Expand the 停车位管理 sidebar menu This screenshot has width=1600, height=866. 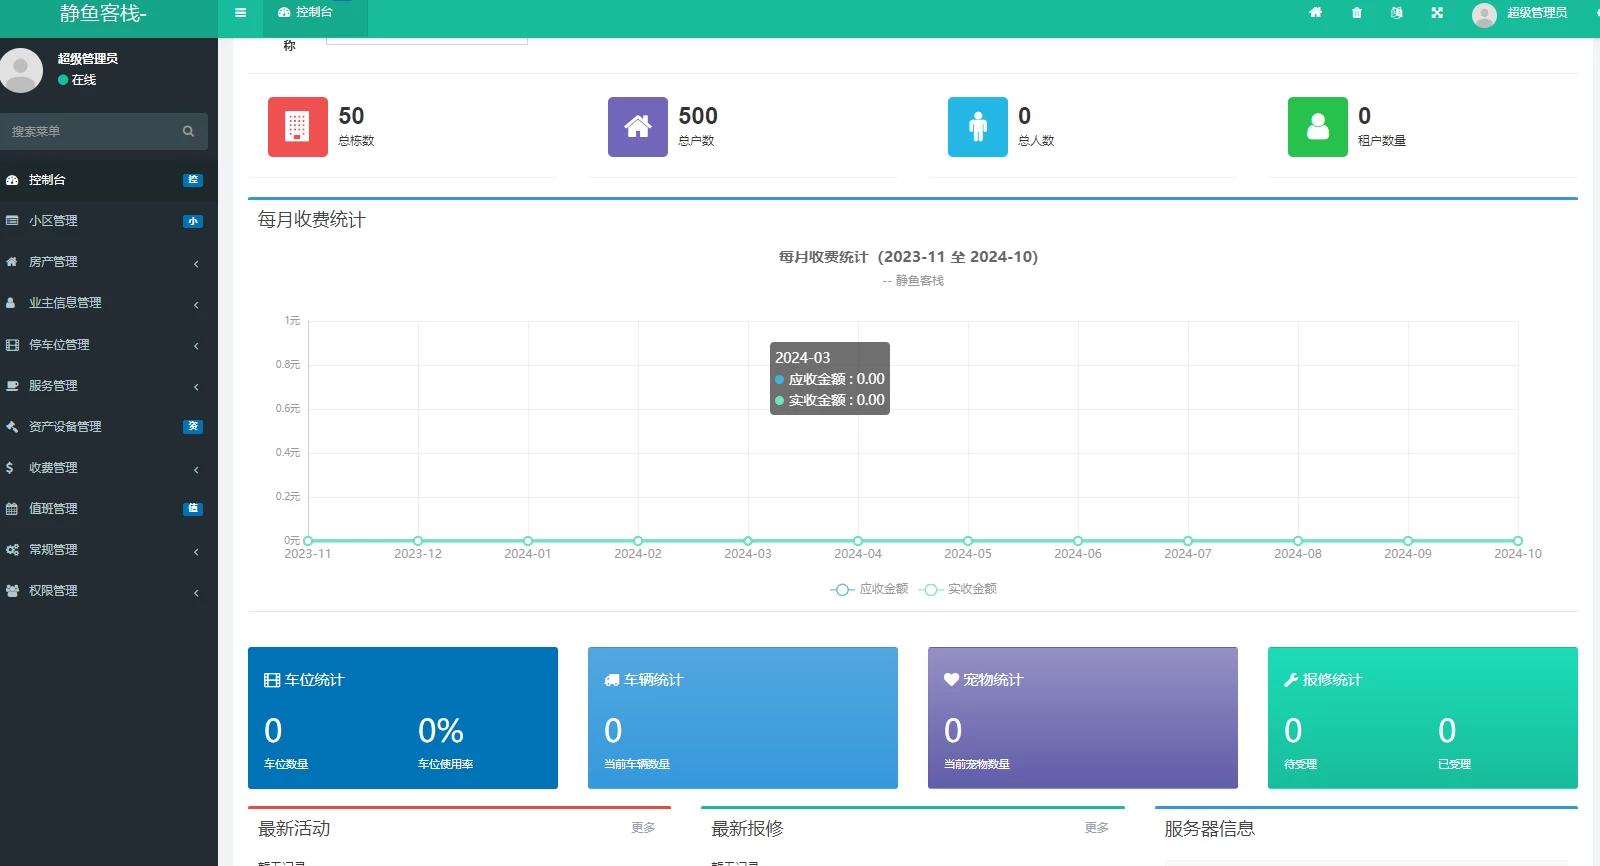[108, 345]
